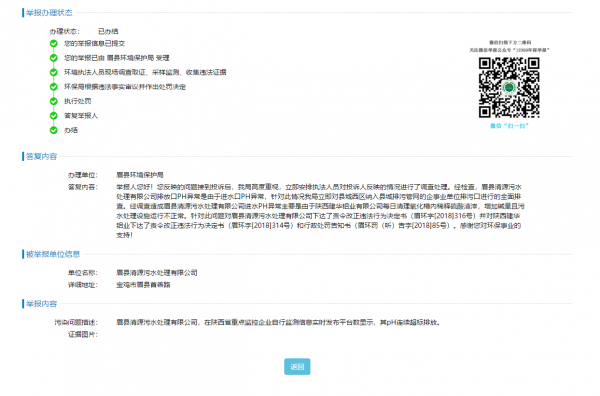Click green check beside 您的举报信息已提交
600x396 pixels.
tap(54, 44)
